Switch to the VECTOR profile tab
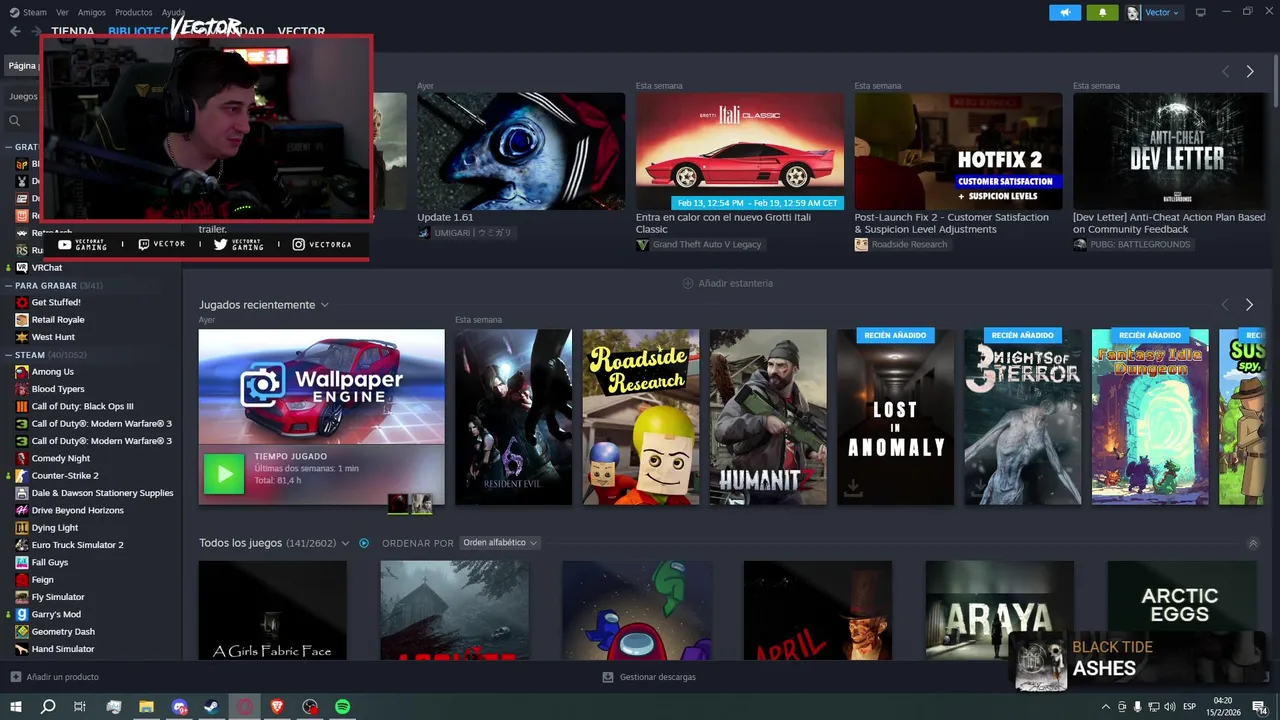The image size is (1280, 720). click(x=301, y=32)
